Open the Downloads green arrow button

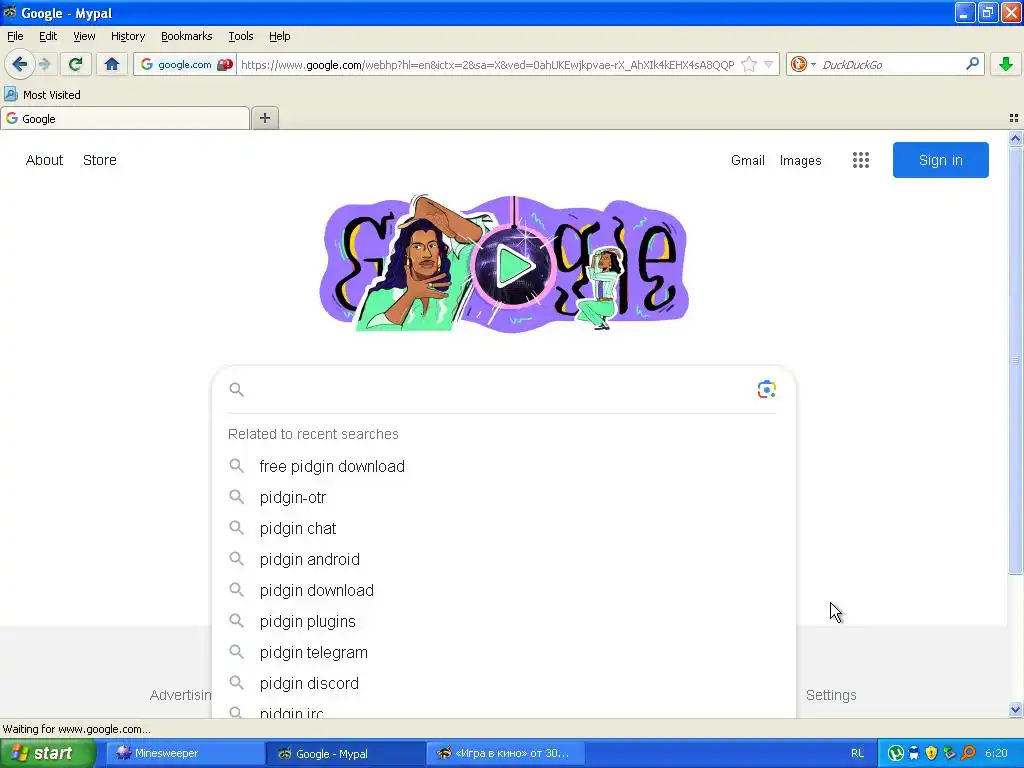click(1006, 64)
